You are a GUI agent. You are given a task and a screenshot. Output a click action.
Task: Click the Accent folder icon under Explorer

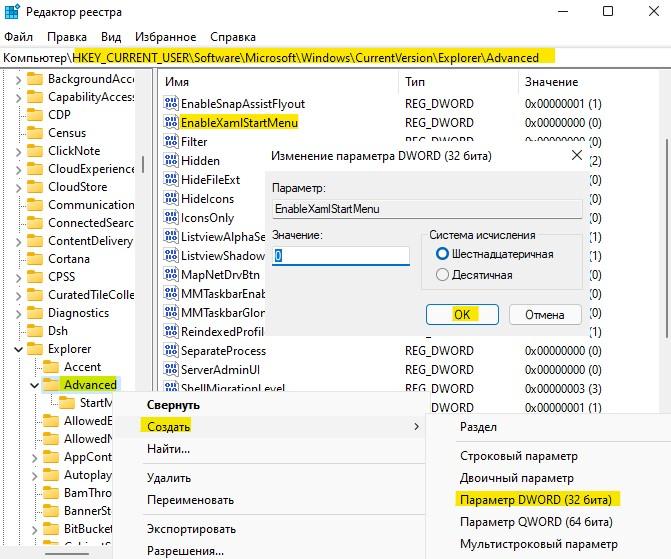pyautogui.click(x=51, y=367)
